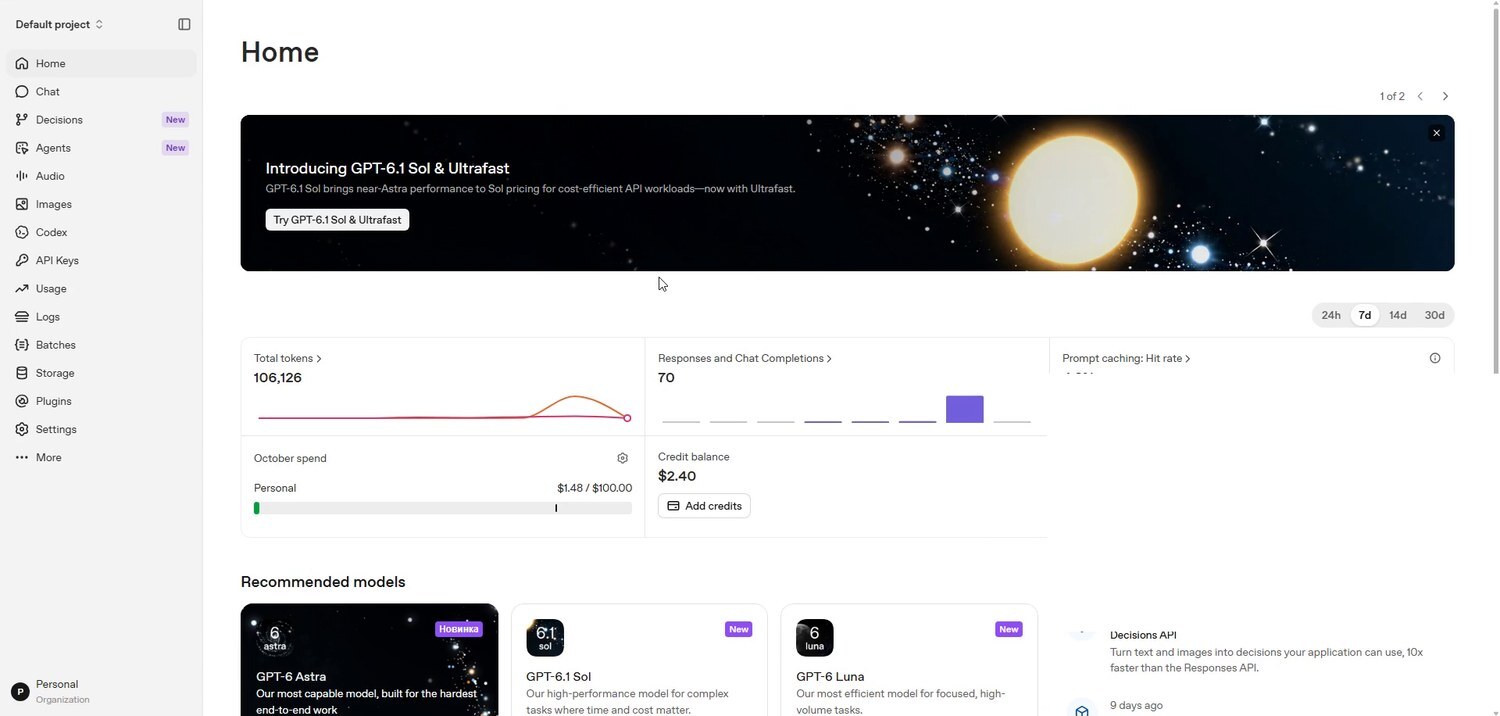Expand Prompt caching hit rate details

click(1126, 358)
